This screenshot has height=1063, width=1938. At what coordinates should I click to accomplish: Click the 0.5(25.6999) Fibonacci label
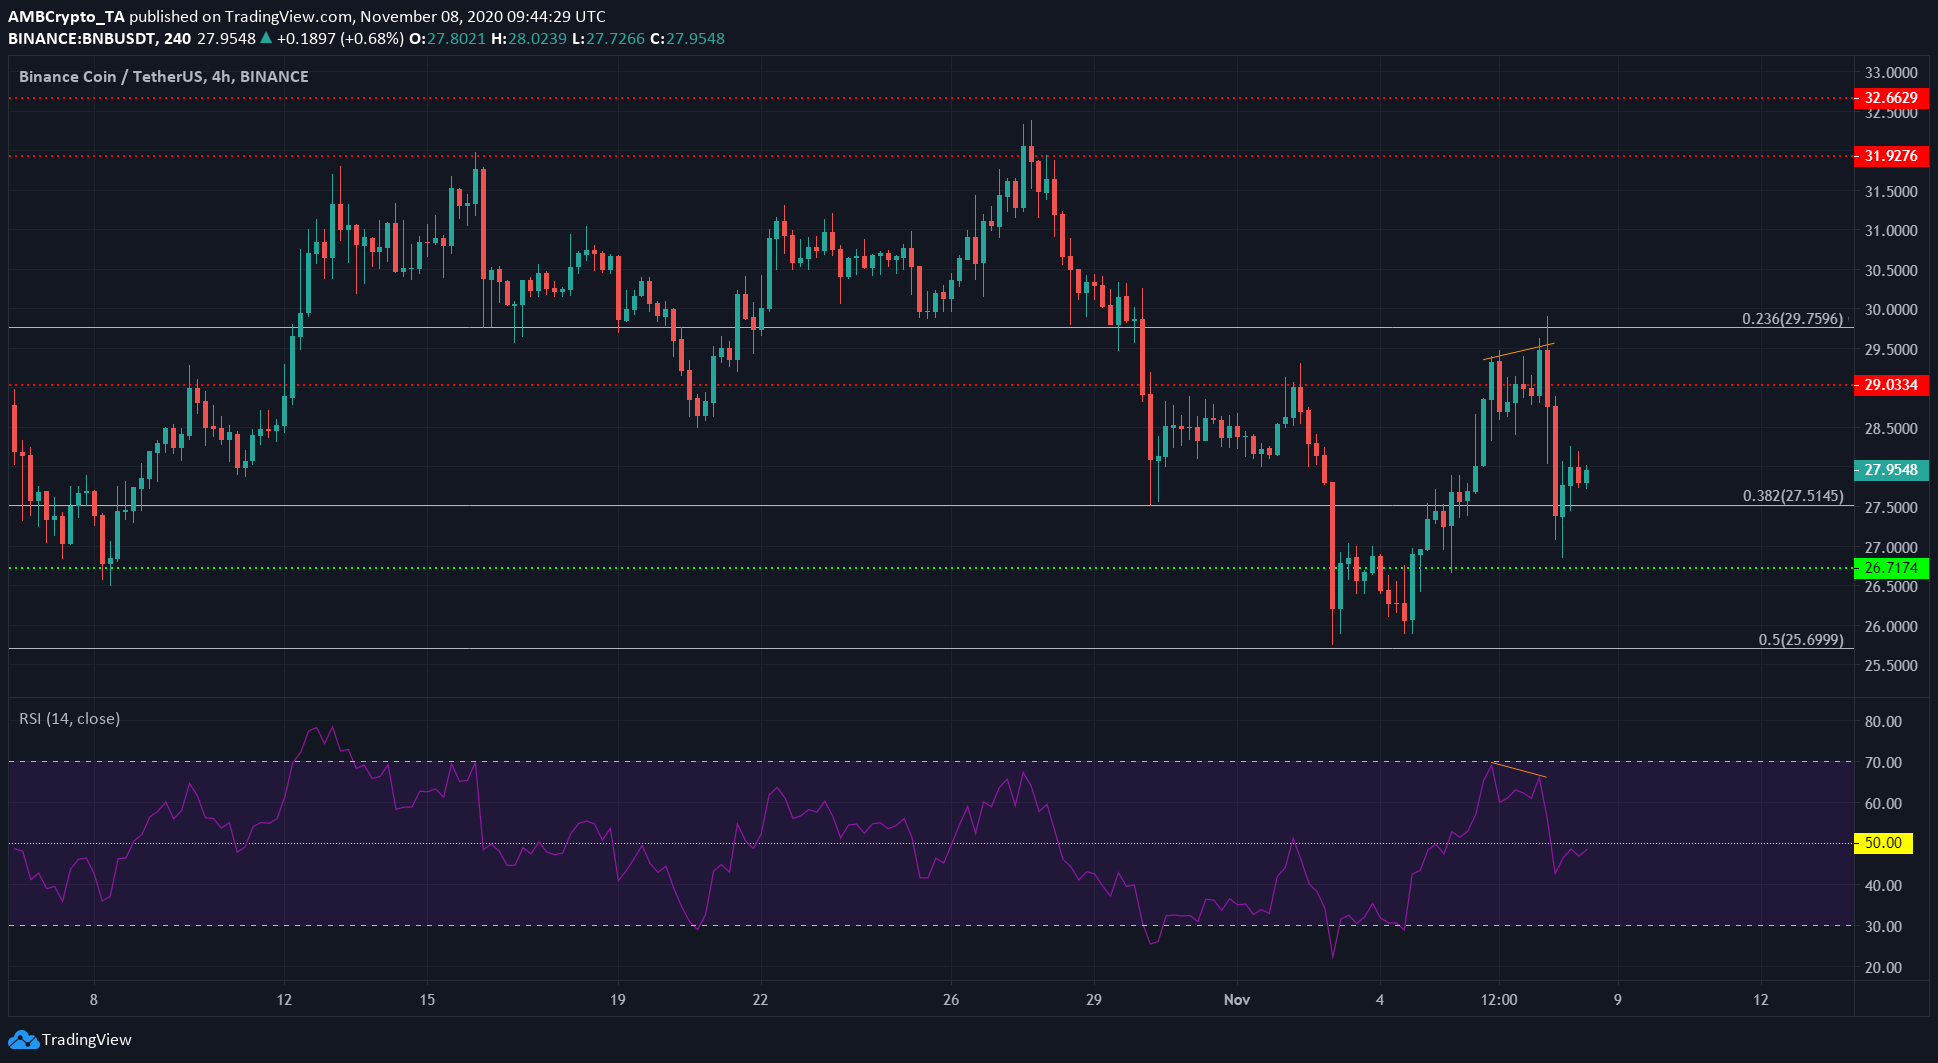(x=1800, y=640)
